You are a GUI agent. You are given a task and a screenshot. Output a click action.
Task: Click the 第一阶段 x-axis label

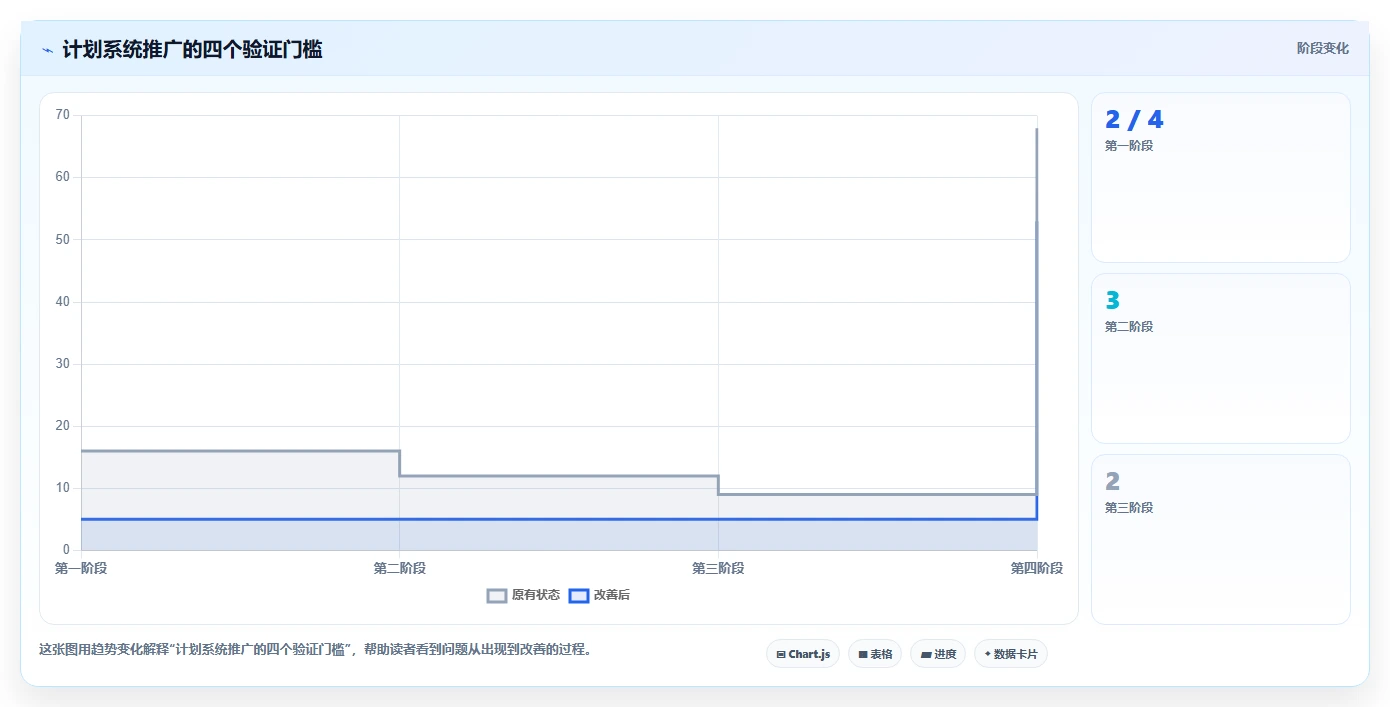click(x=81, y=568)
